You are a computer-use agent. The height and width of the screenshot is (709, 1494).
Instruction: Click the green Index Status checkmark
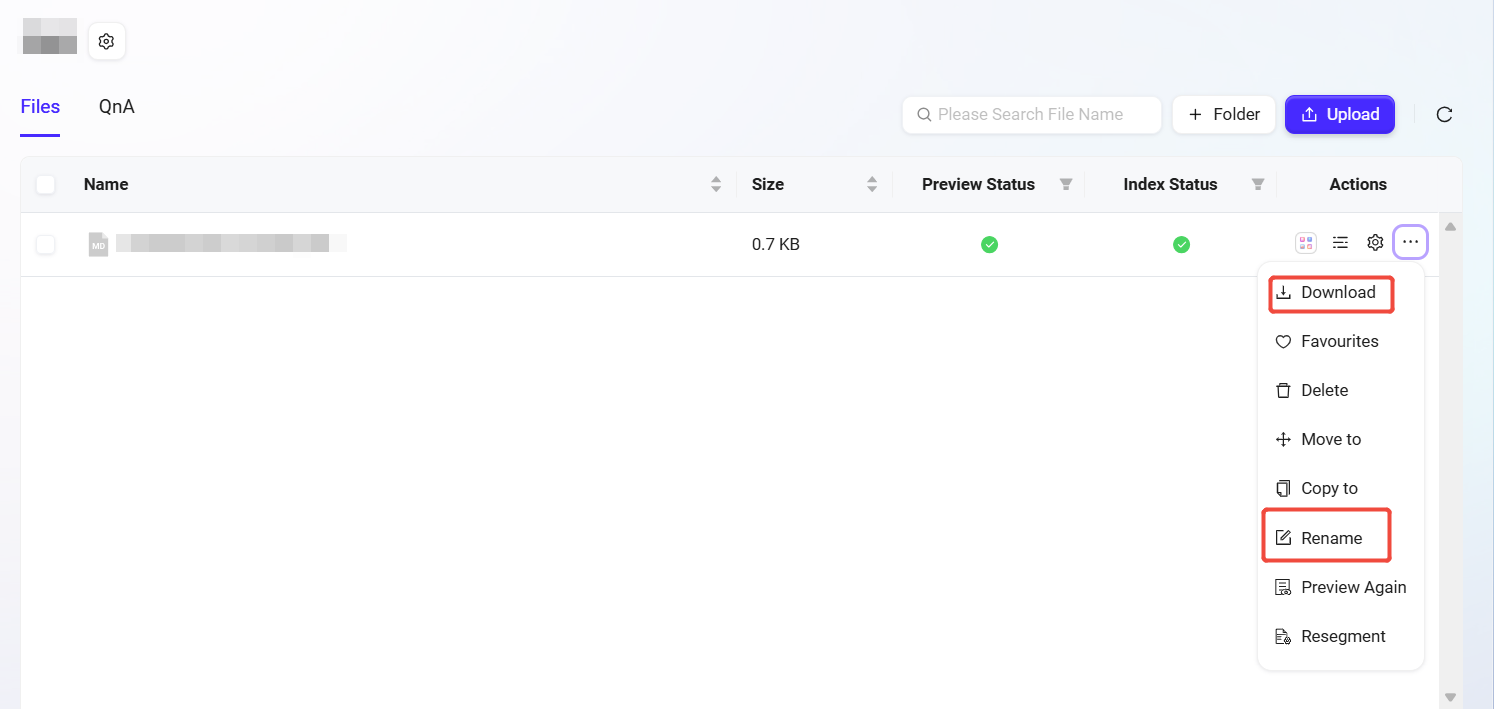(x=1181, y=244)
